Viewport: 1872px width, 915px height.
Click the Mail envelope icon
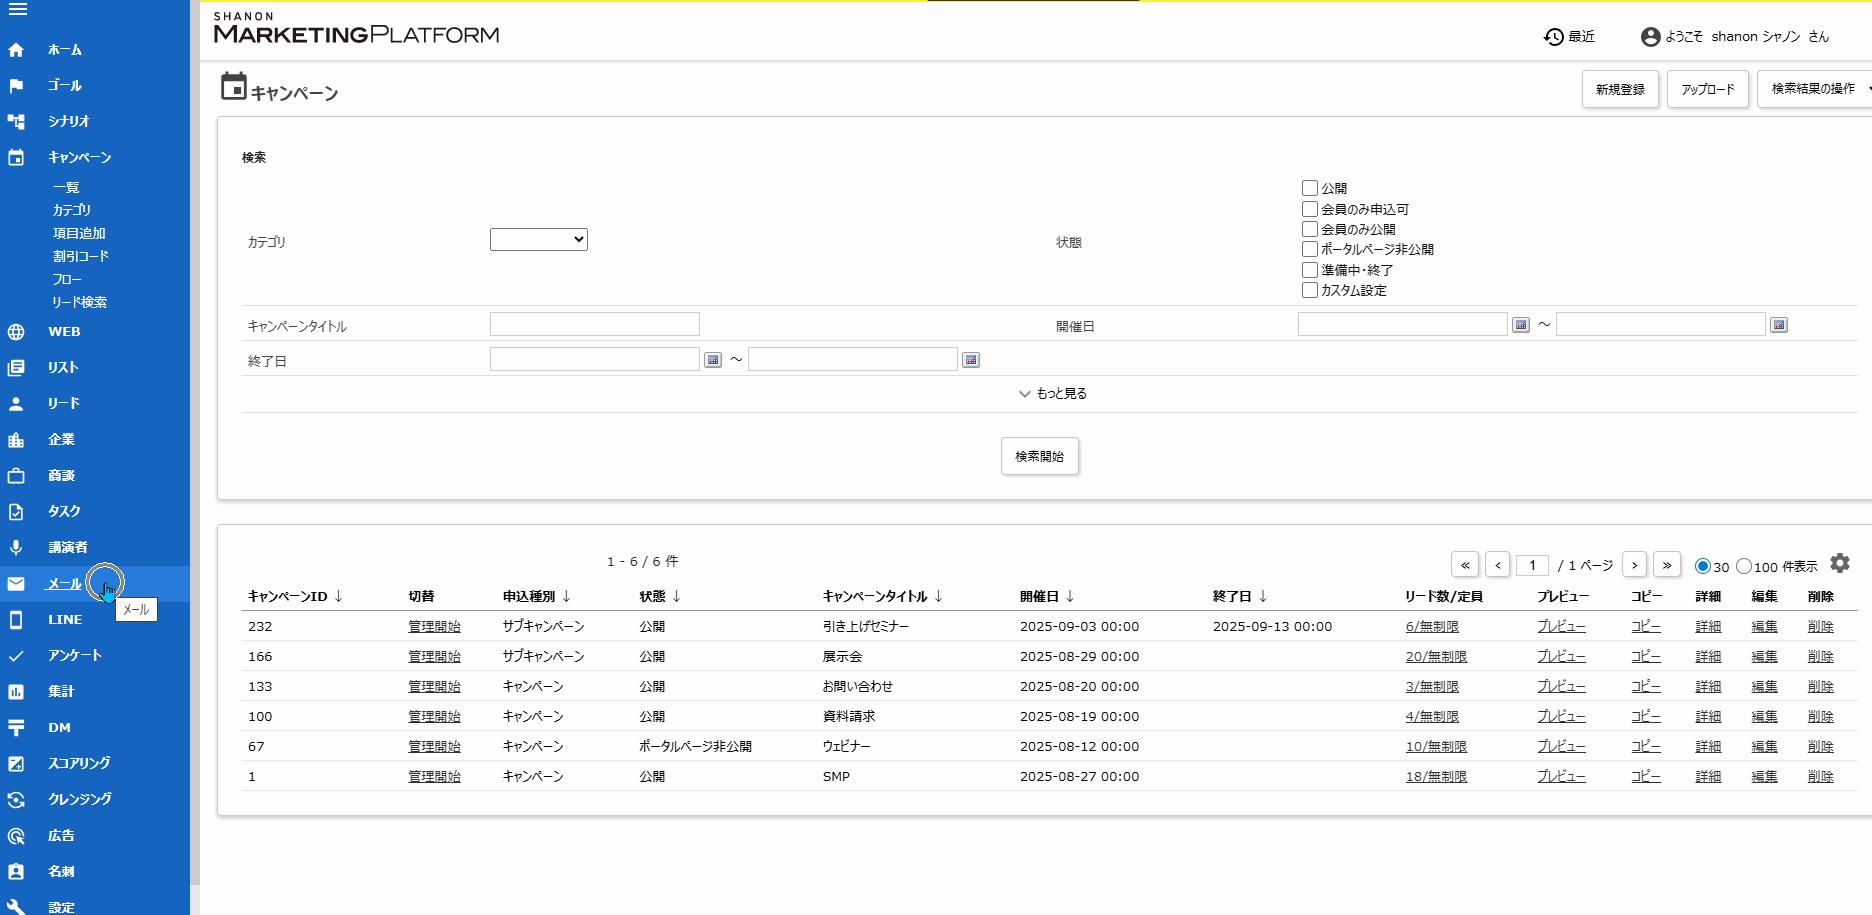coord(16,584)
